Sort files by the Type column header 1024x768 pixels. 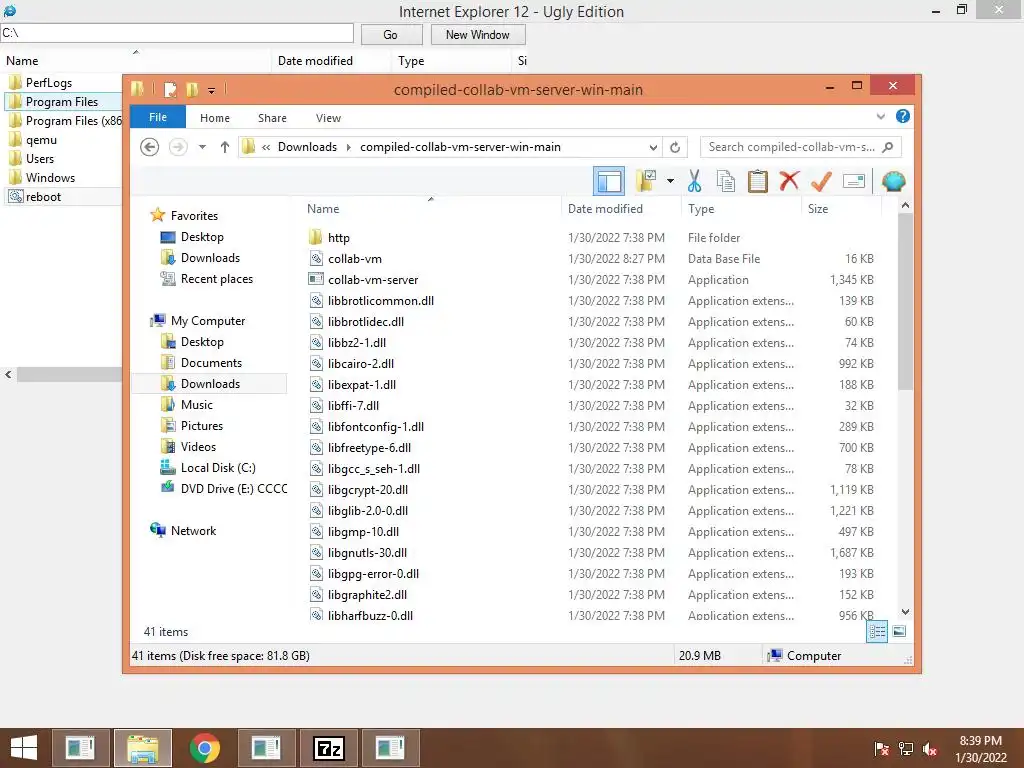701,209
